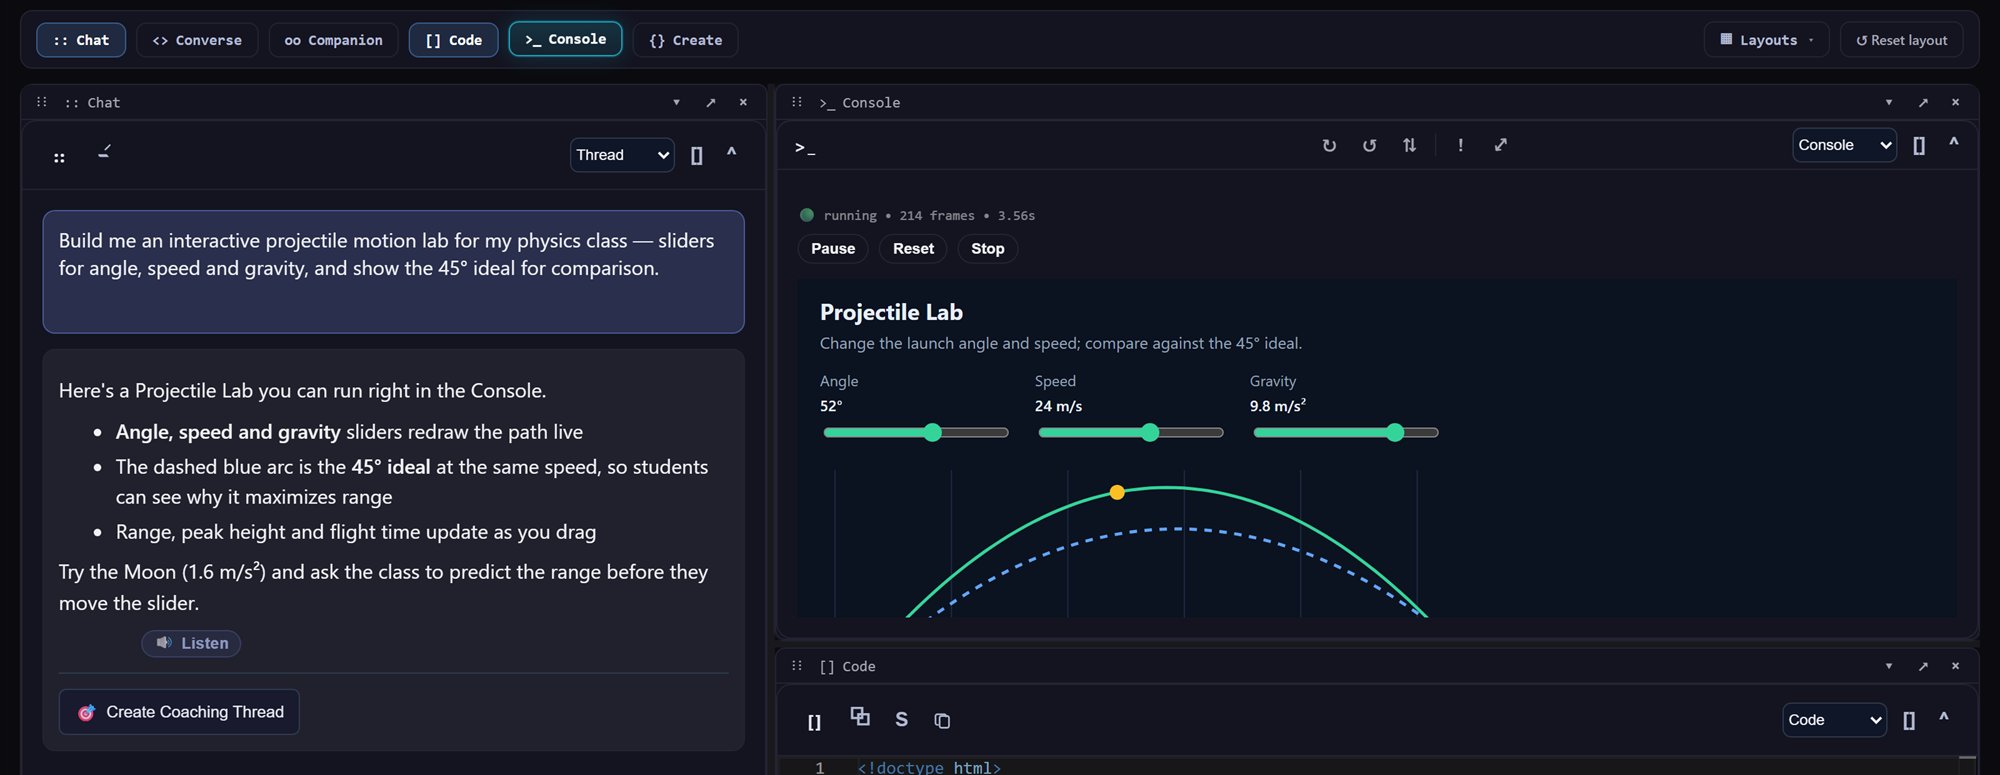
Task: Open the Chat panel header triangle menu
Action: 677,103
